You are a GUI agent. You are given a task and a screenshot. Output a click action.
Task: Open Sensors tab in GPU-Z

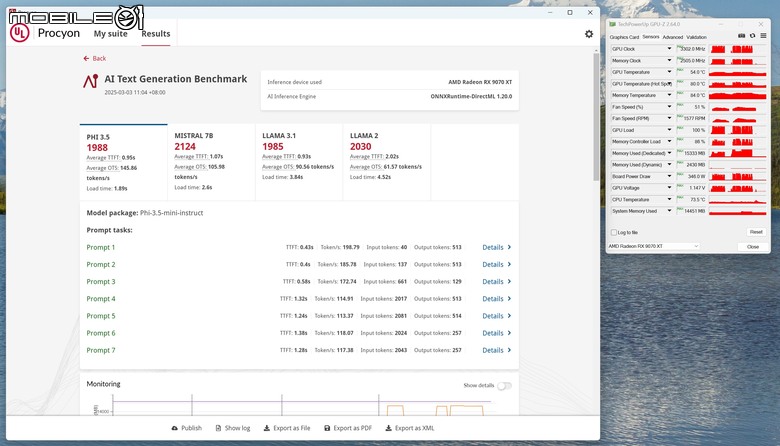click(651, 37)
